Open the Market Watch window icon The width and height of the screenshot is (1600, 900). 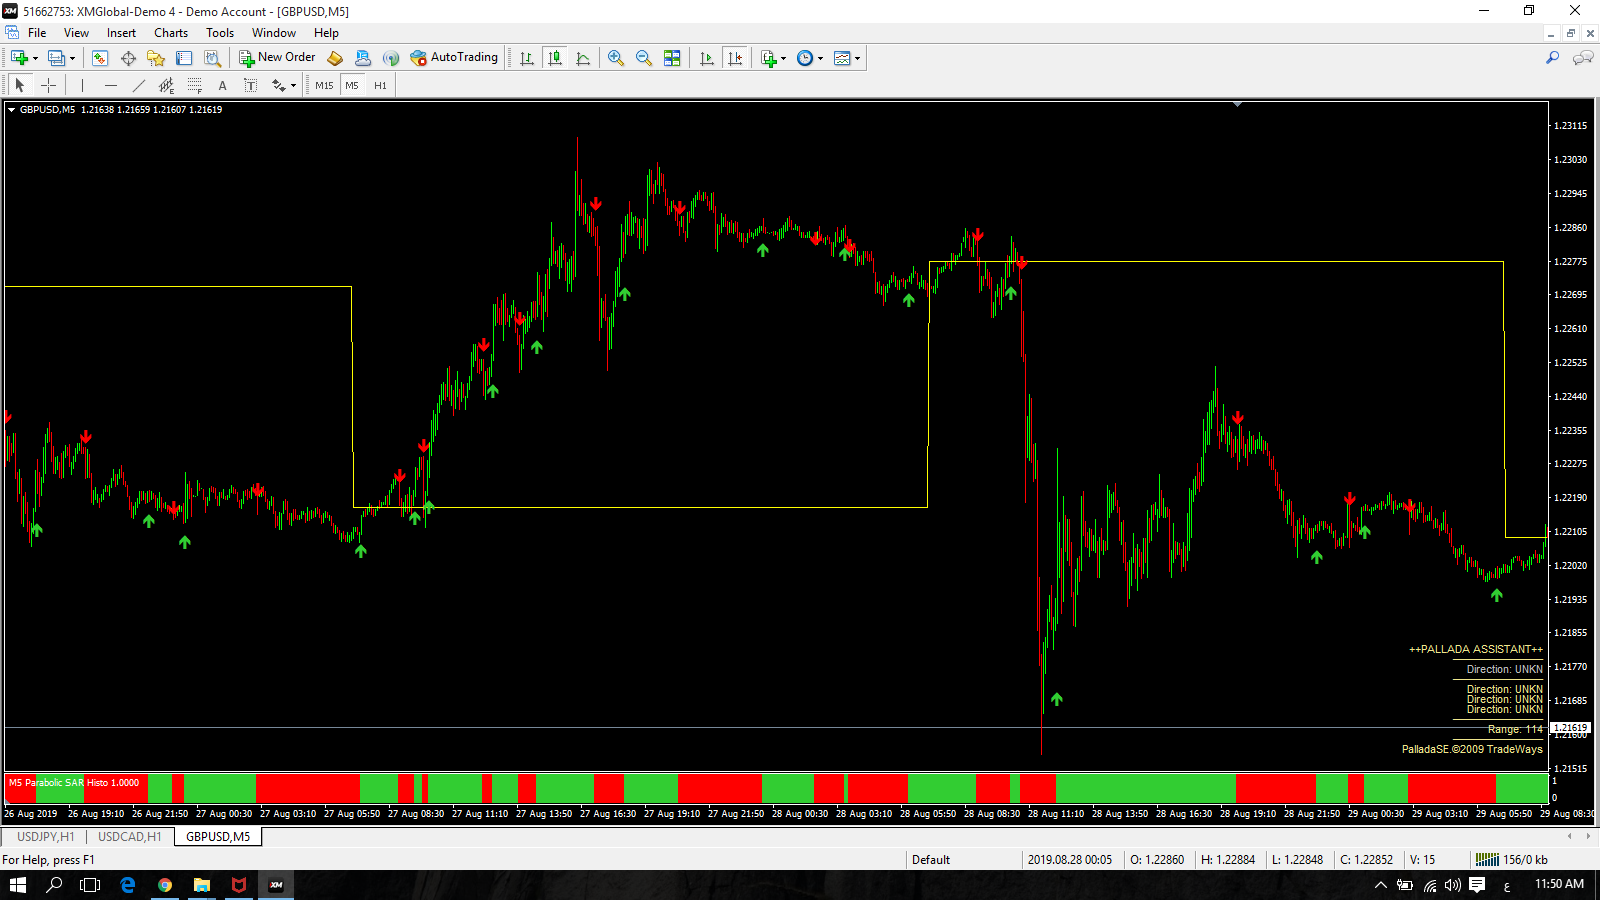[100, 58]
